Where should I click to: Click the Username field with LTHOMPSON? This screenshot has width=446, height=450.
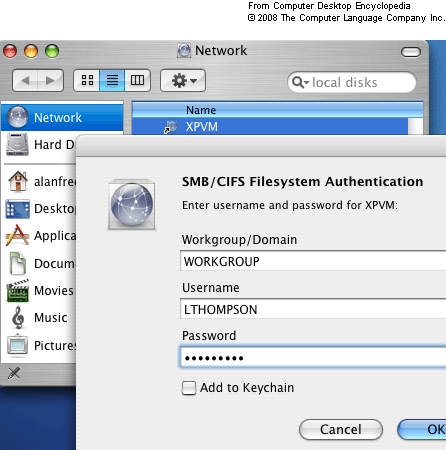point(313,309)
